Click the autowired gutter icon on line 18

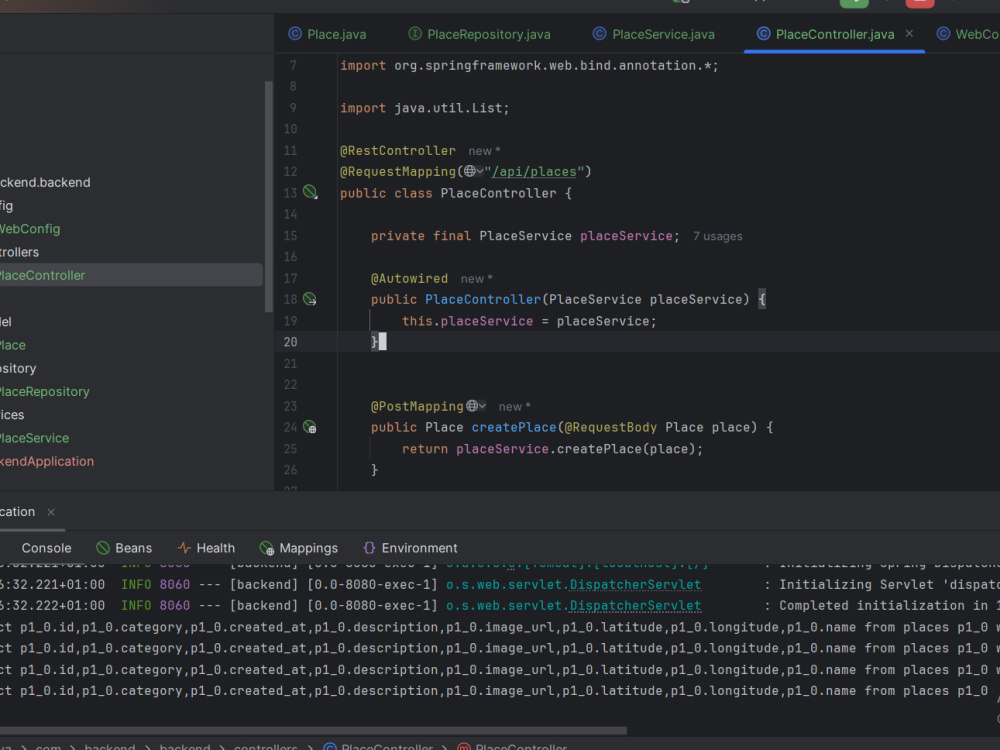point(310,299)
